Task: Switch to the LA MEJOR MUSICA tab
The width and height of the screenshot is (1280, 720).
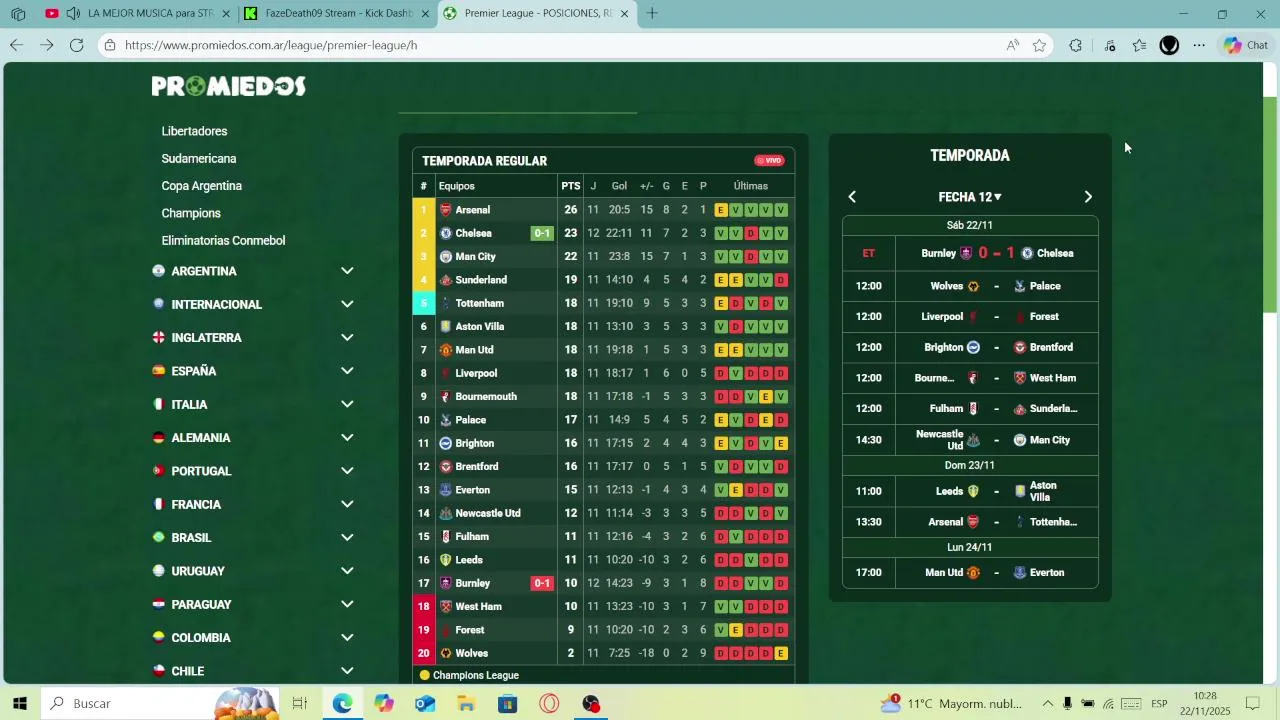Action: [138, 14]
